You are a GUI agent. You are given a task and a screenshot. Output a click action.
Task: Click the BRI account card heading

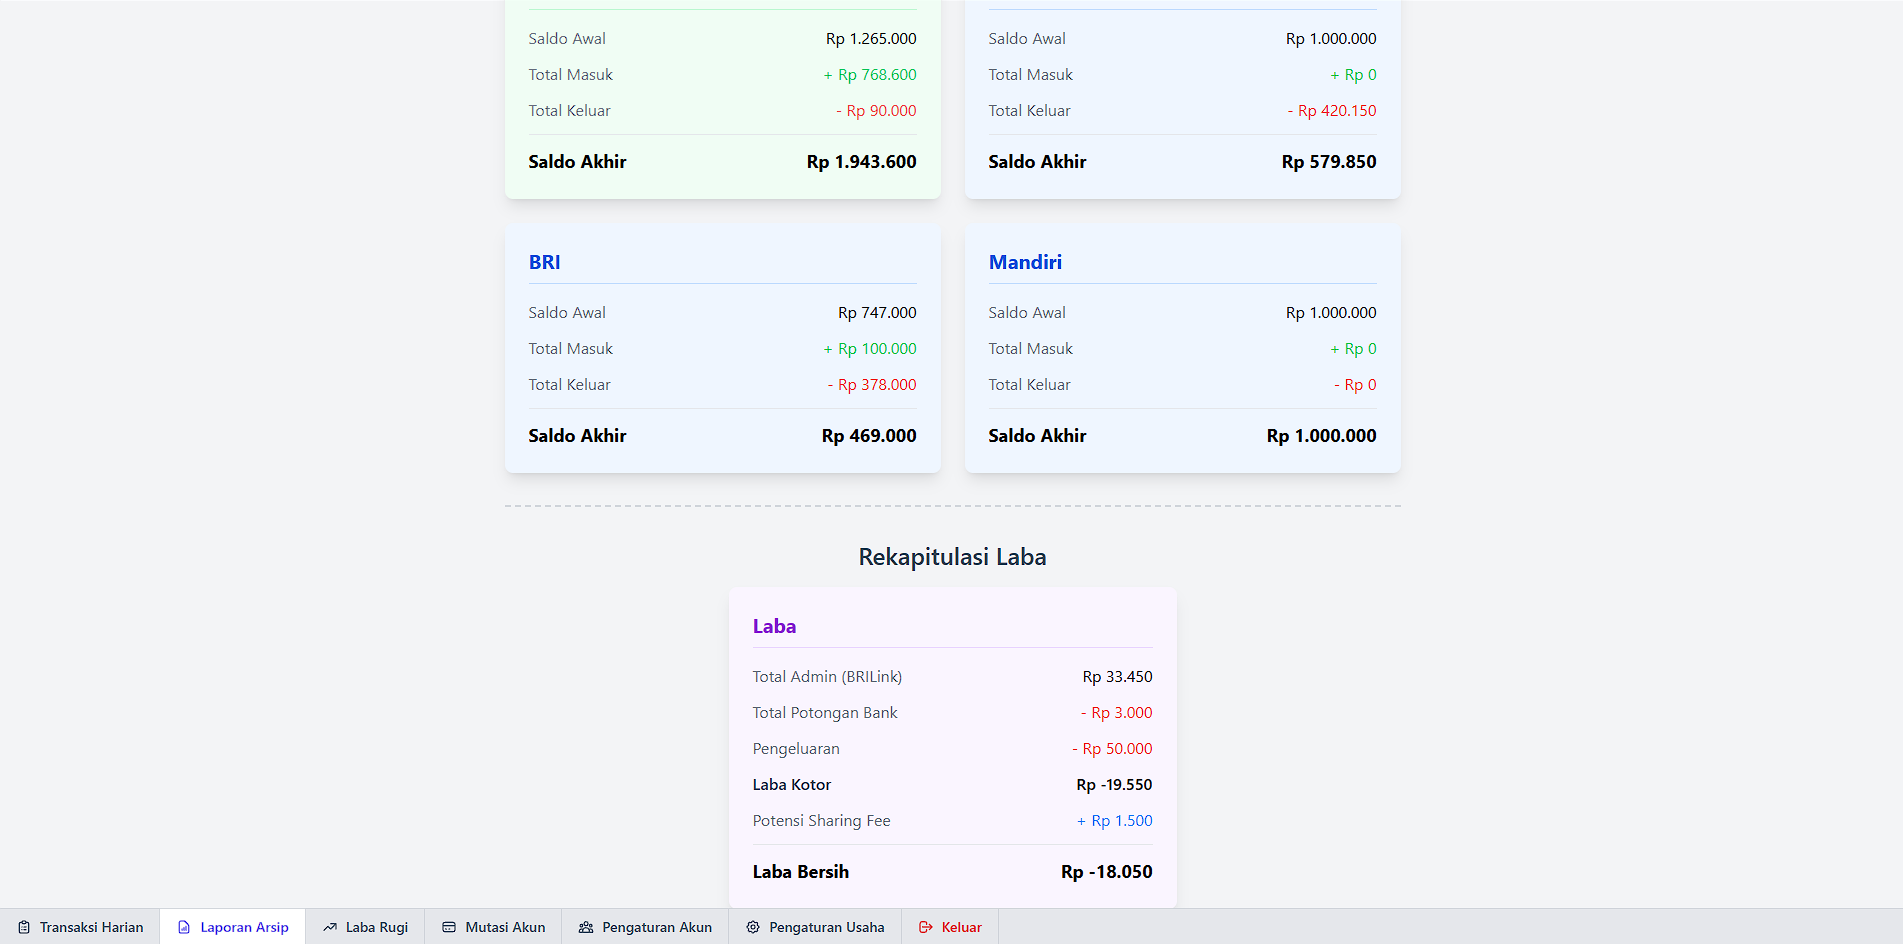coord(545,262)
